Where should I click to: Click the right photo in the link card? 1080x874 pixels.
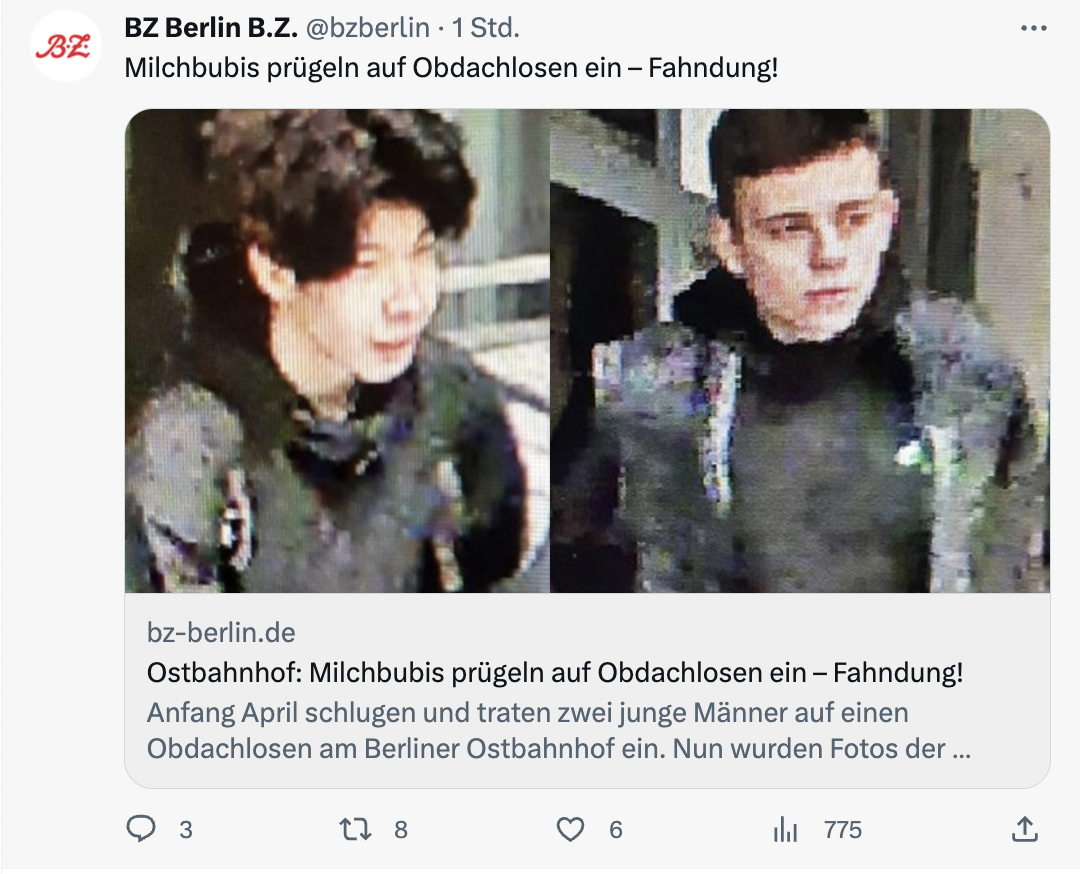point(800,351)
